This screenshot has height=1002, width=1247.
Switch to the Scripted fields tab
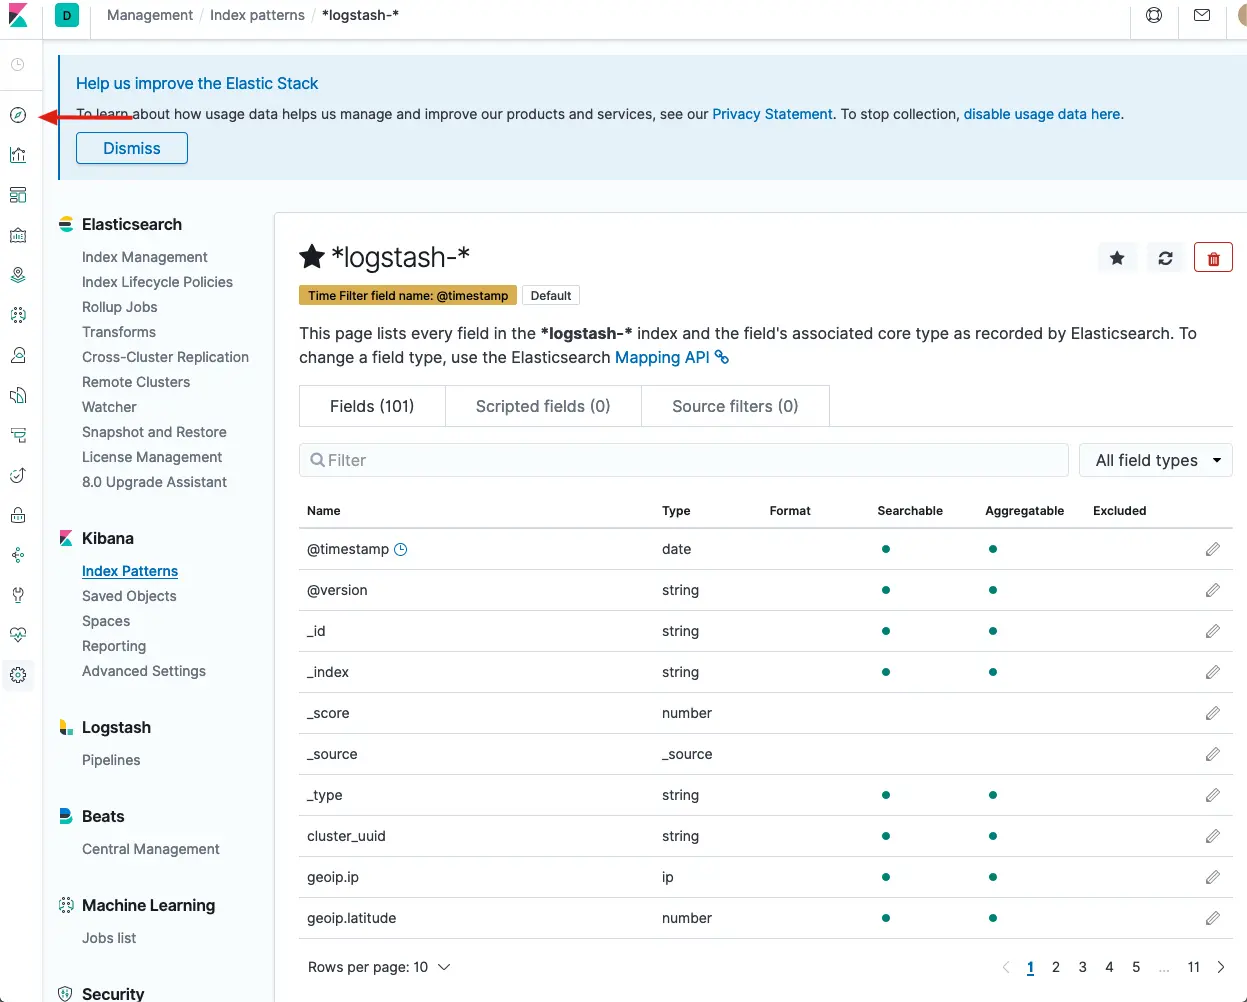pos(543,406)
